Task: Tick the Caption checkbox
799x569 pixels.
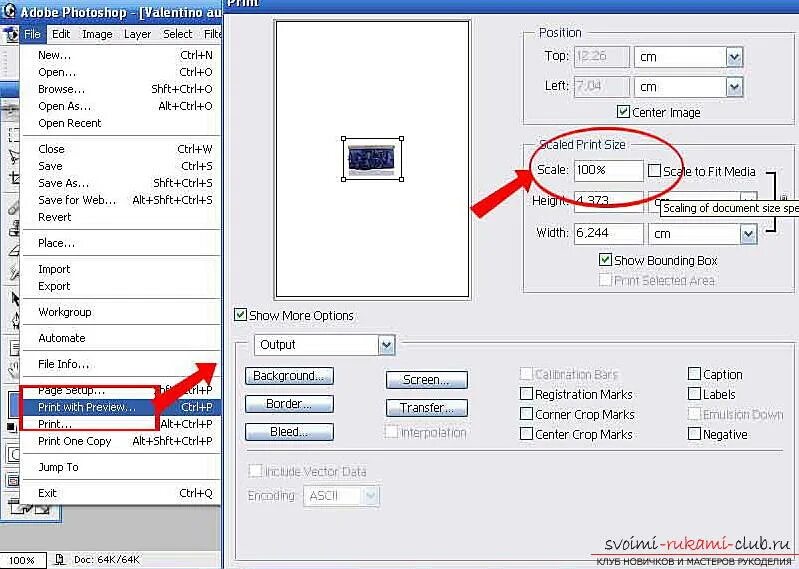Action: [694, 374]
